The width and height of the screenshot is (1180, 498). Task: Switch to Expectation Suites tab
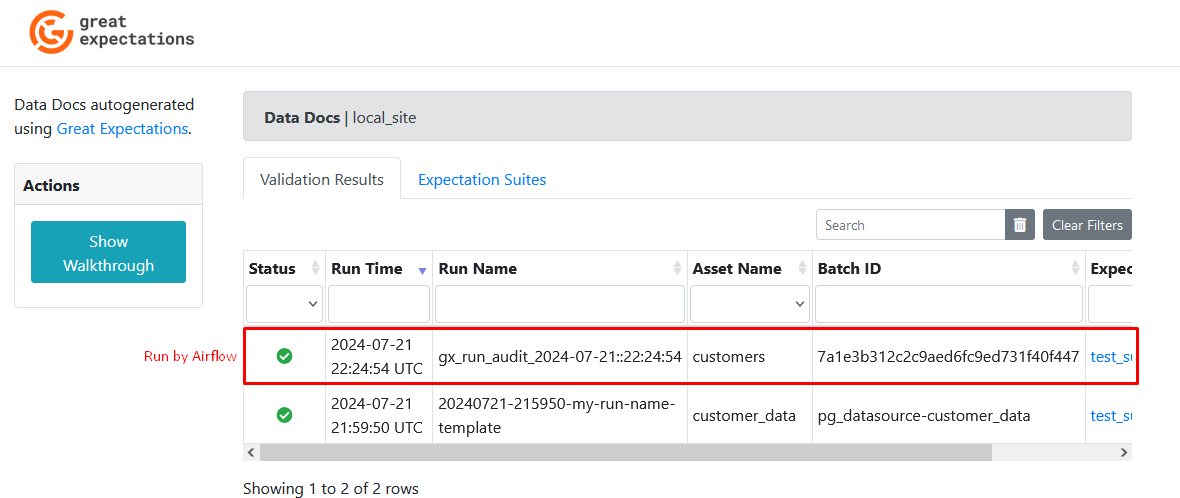pos(482,180)
